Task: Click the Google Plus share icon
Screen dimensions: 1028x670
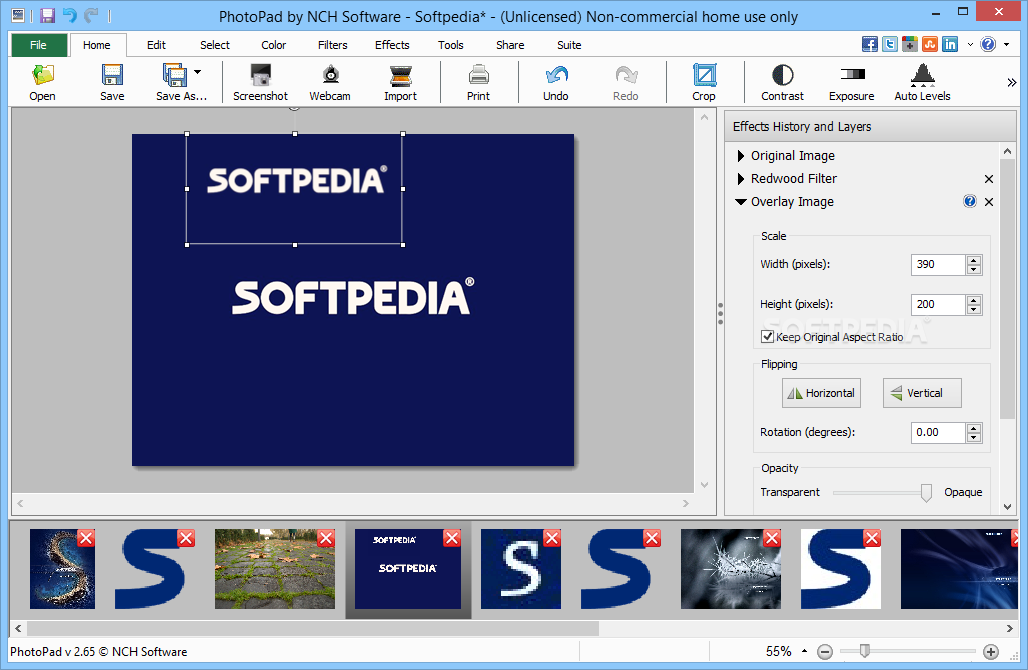Action: [909, 44]
